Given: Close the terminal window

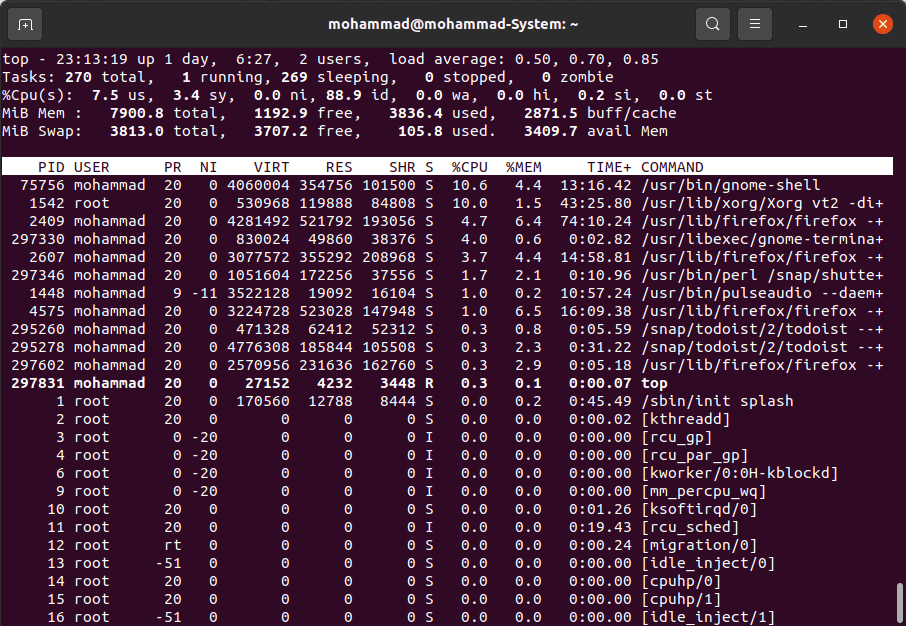Looking at the screenshot, I should click(x=882, y=23).
